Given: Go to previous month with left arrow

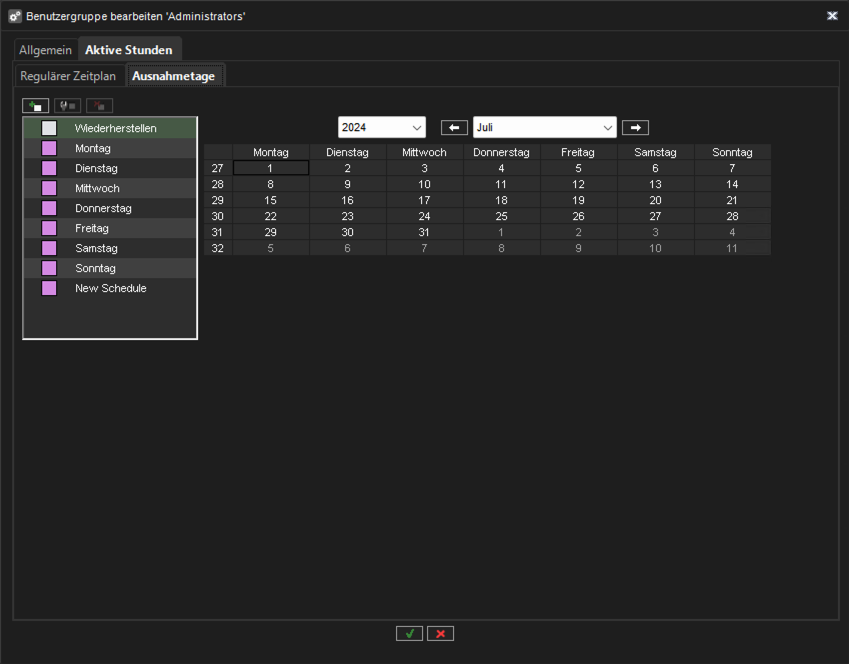Looking at the screenshot, I should [454, 128].
